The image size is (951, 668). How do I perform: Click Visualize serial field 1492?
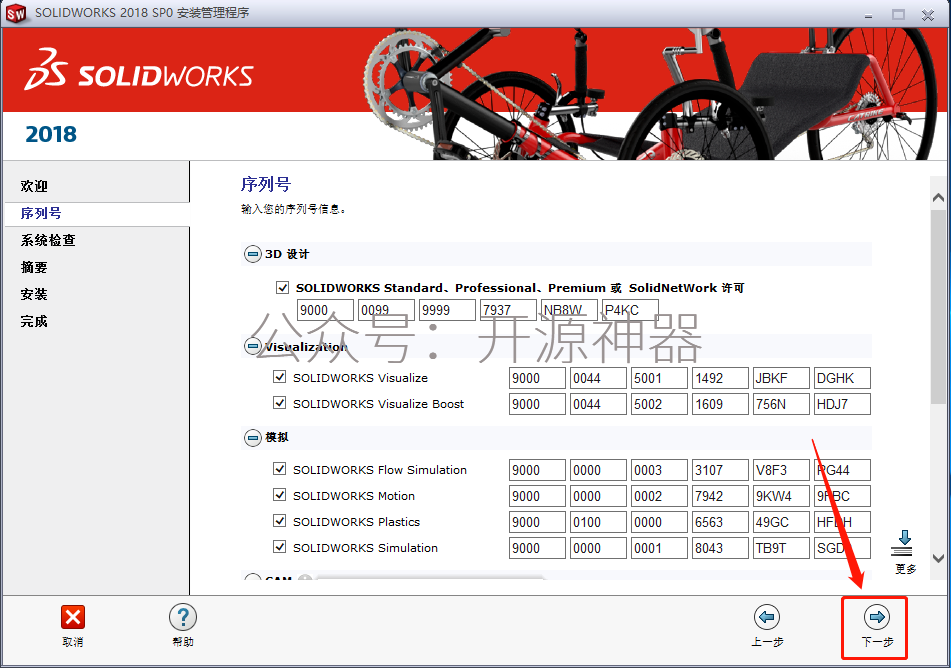click(x=721, y=378)
